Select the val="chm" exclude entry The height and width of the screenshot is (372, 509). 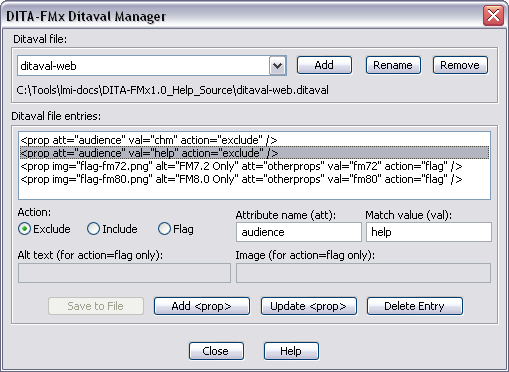coord(255,140)
